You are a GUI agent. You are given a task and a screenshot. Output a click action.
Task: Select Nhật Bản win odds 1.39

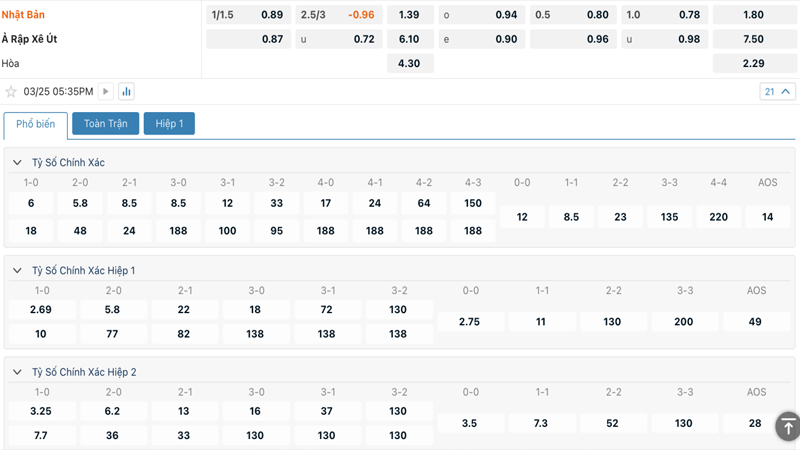click(409, 15)
